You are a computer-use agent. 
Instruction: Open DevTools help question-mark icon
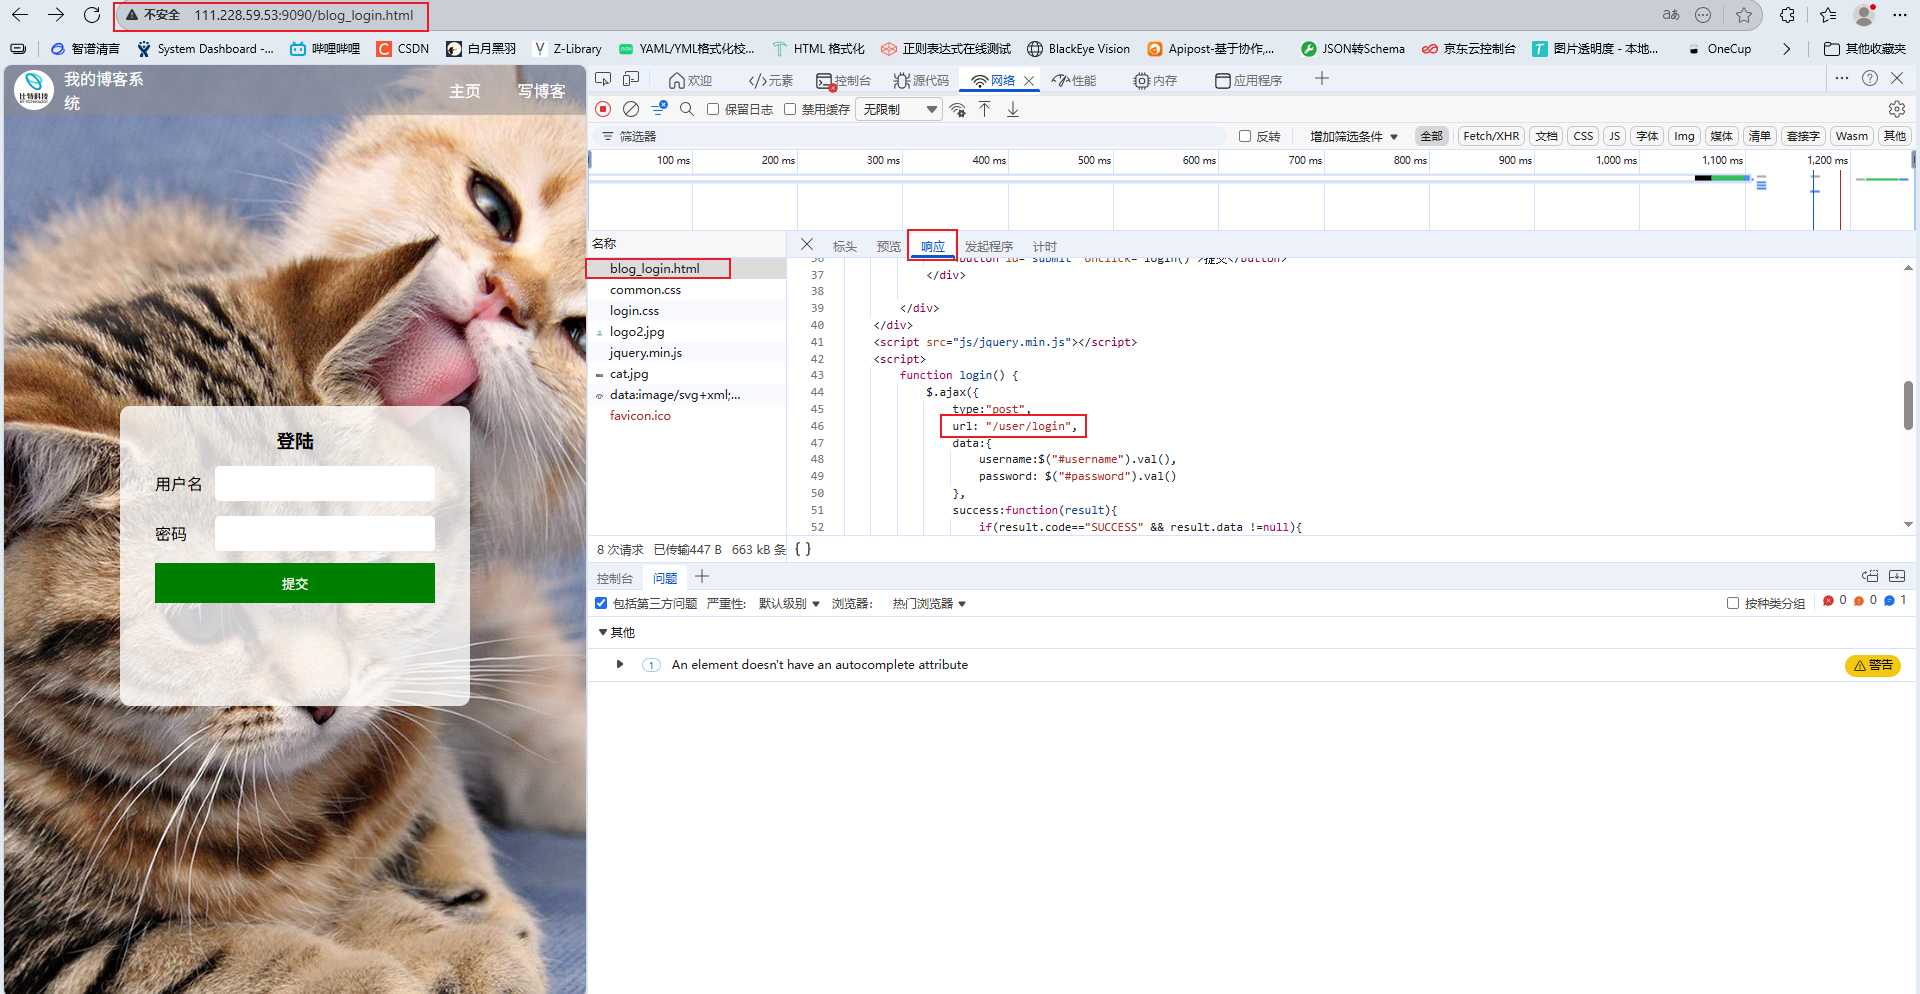point(1870,78)
